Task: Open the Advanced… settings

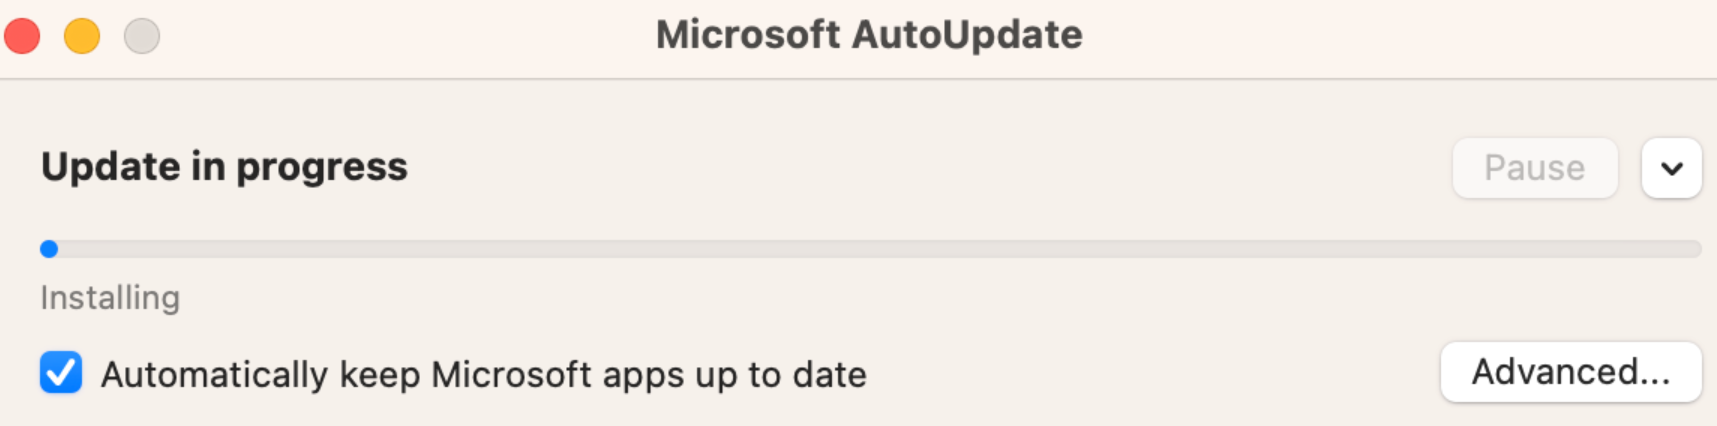Action: pyautogui.click(x=1570, y=372)
